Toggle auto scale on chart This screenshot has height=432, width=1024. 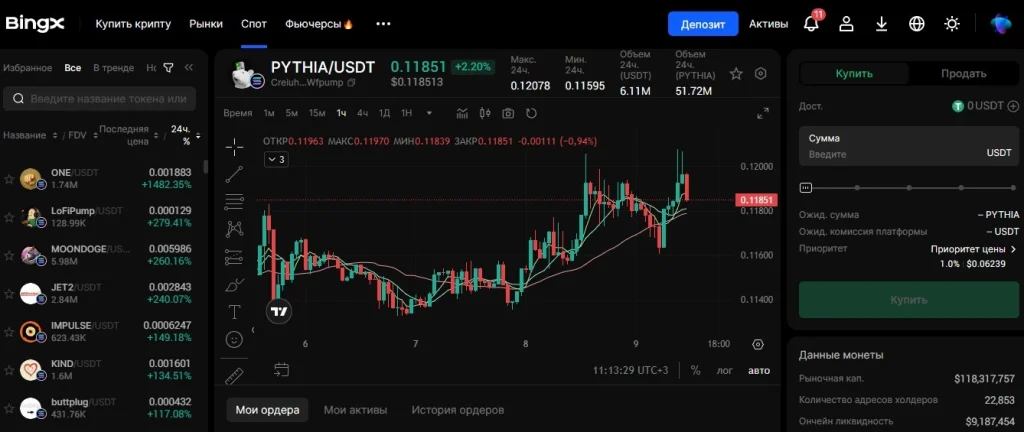759,371
